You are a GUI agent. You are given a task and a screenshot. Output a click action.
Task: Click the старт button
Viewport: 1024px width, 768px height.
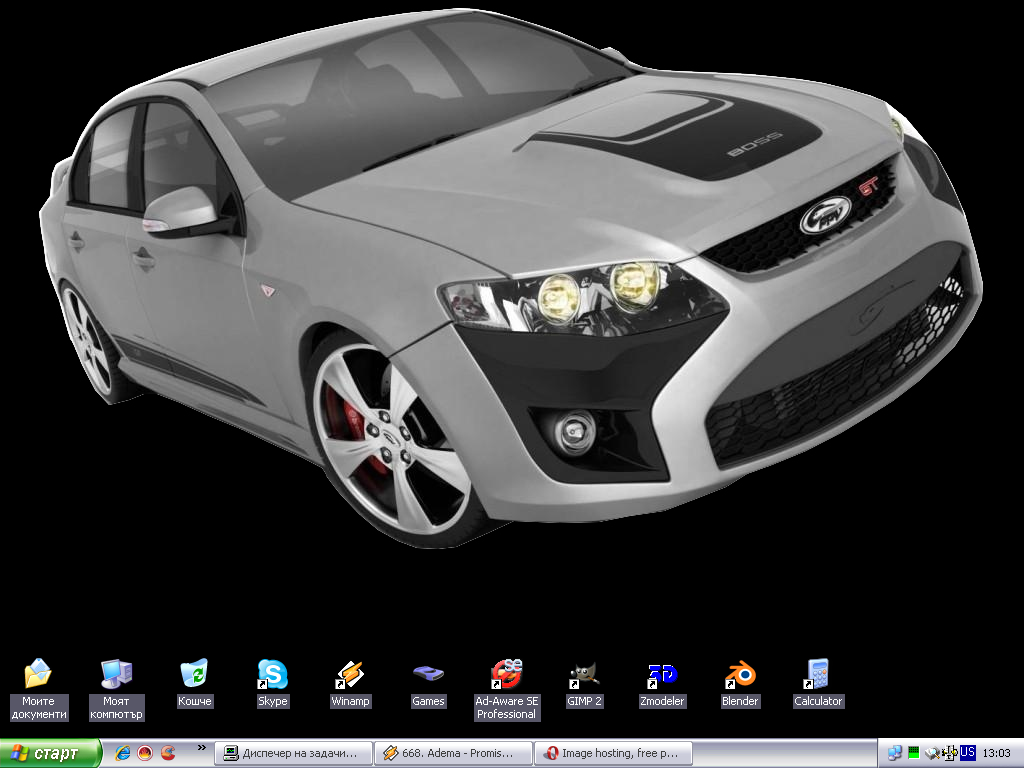click(x=51, y=753)
